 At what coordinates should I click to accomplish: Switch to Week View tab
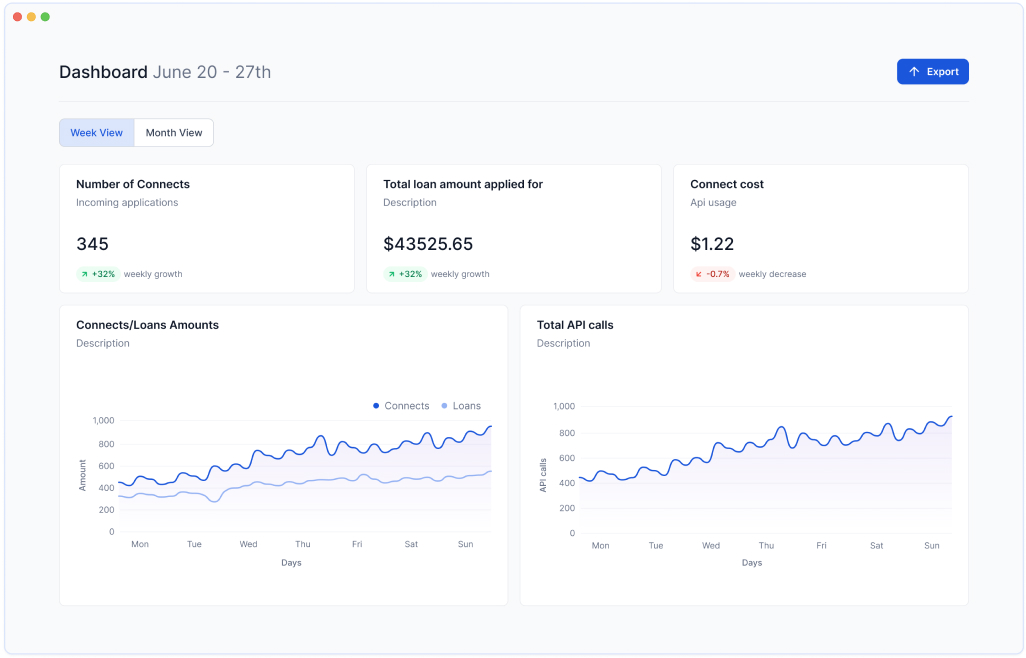tap(97, 133)
